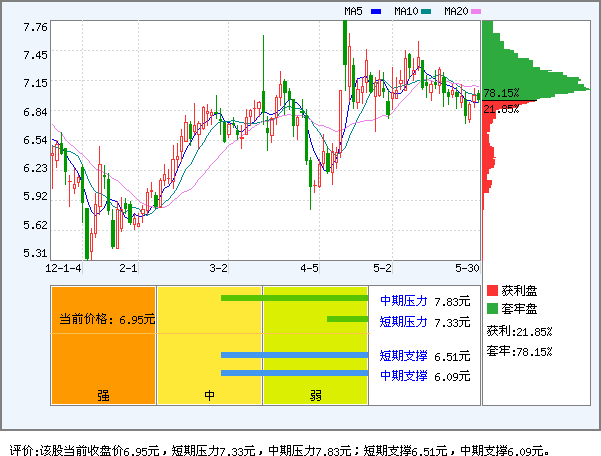601x456 pixels.
Task: Click the 5.31 price axis label
Action: (35, 253)
